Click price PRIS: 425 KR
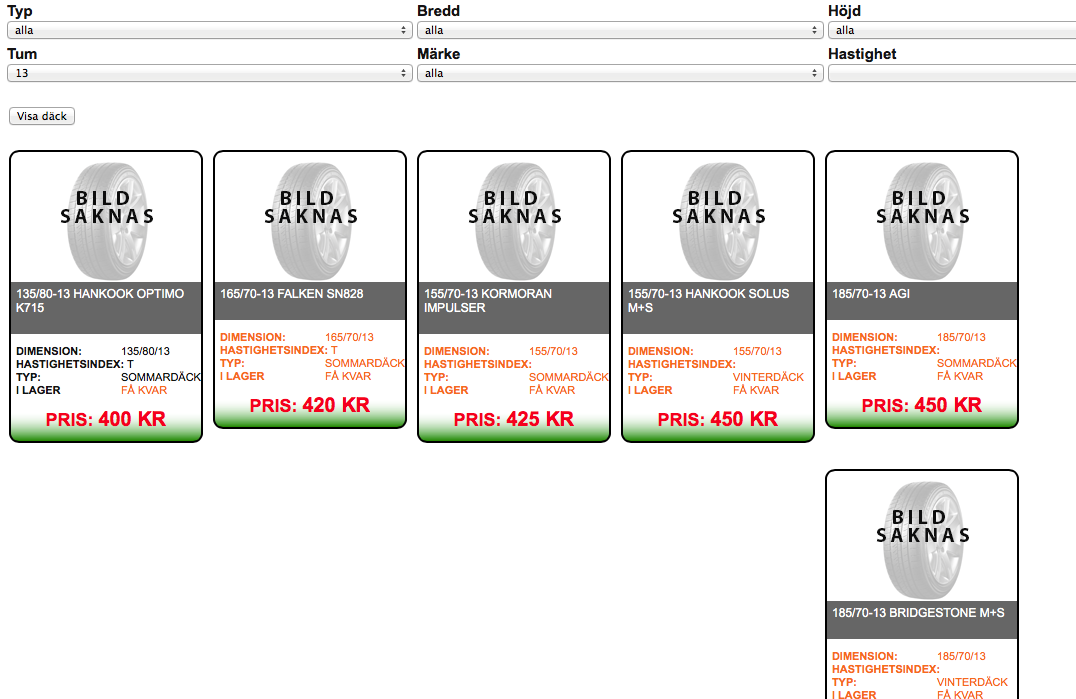Viewport: 1076px width, 699px height. pyautogui.click(x=513, y=419)
